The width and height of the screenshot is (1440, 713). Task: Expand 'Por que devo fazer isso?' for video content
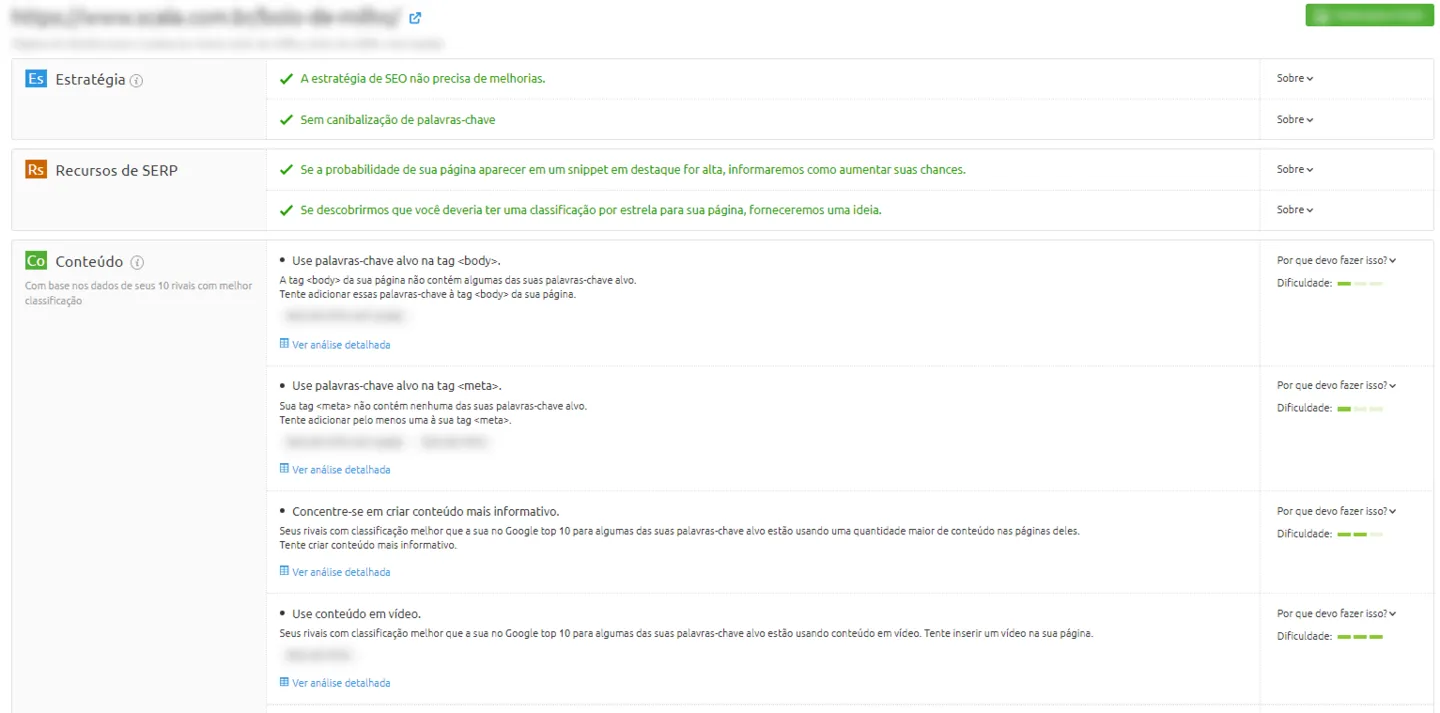pyautogui.click(x=1336, y=613)
